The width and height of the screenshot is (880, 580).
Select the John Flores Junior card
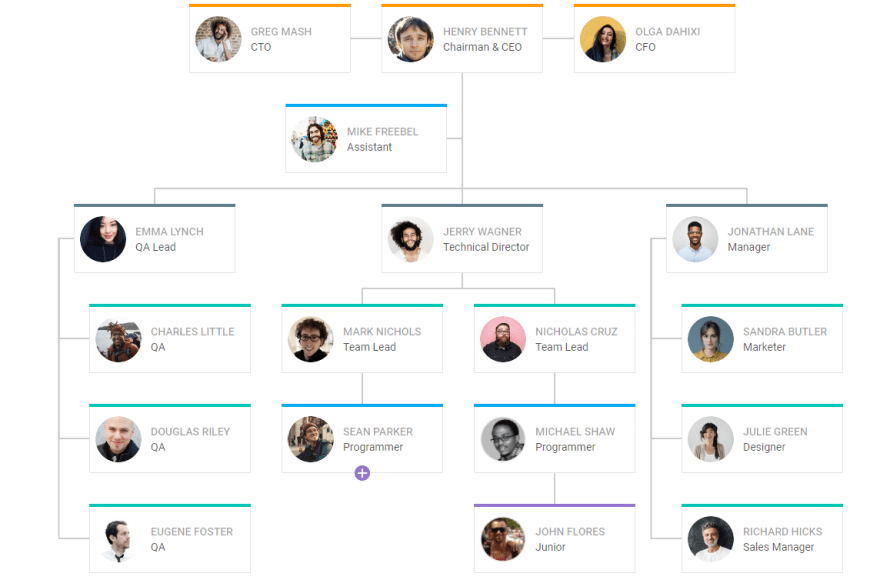tap(554, 538)
